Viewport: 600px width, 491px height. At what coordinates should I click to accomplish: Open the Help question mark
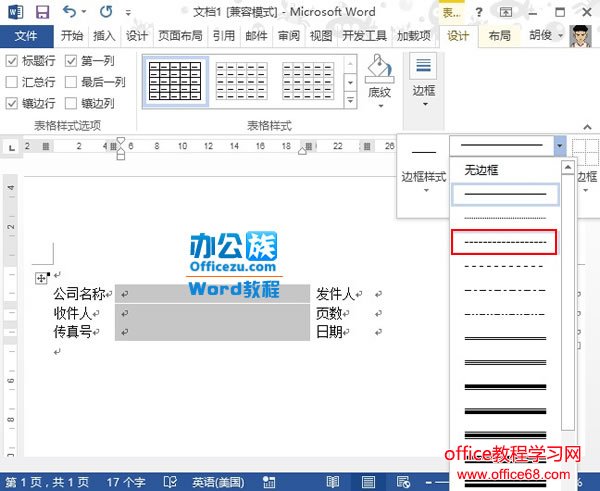point(479,13)
